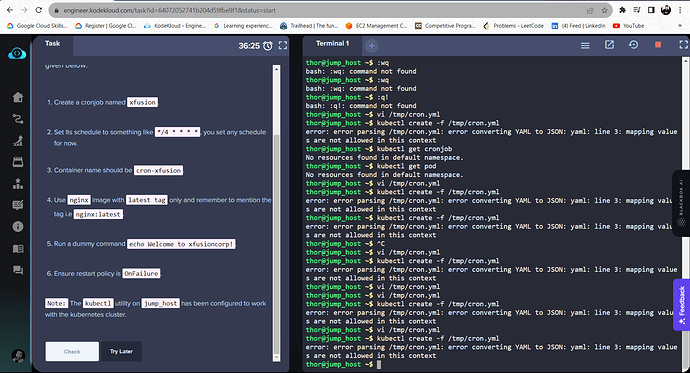The height and width of the screenshot is (373, 690).
Task: Open the leaderboard podium icon
Action: tap(18, 183)
